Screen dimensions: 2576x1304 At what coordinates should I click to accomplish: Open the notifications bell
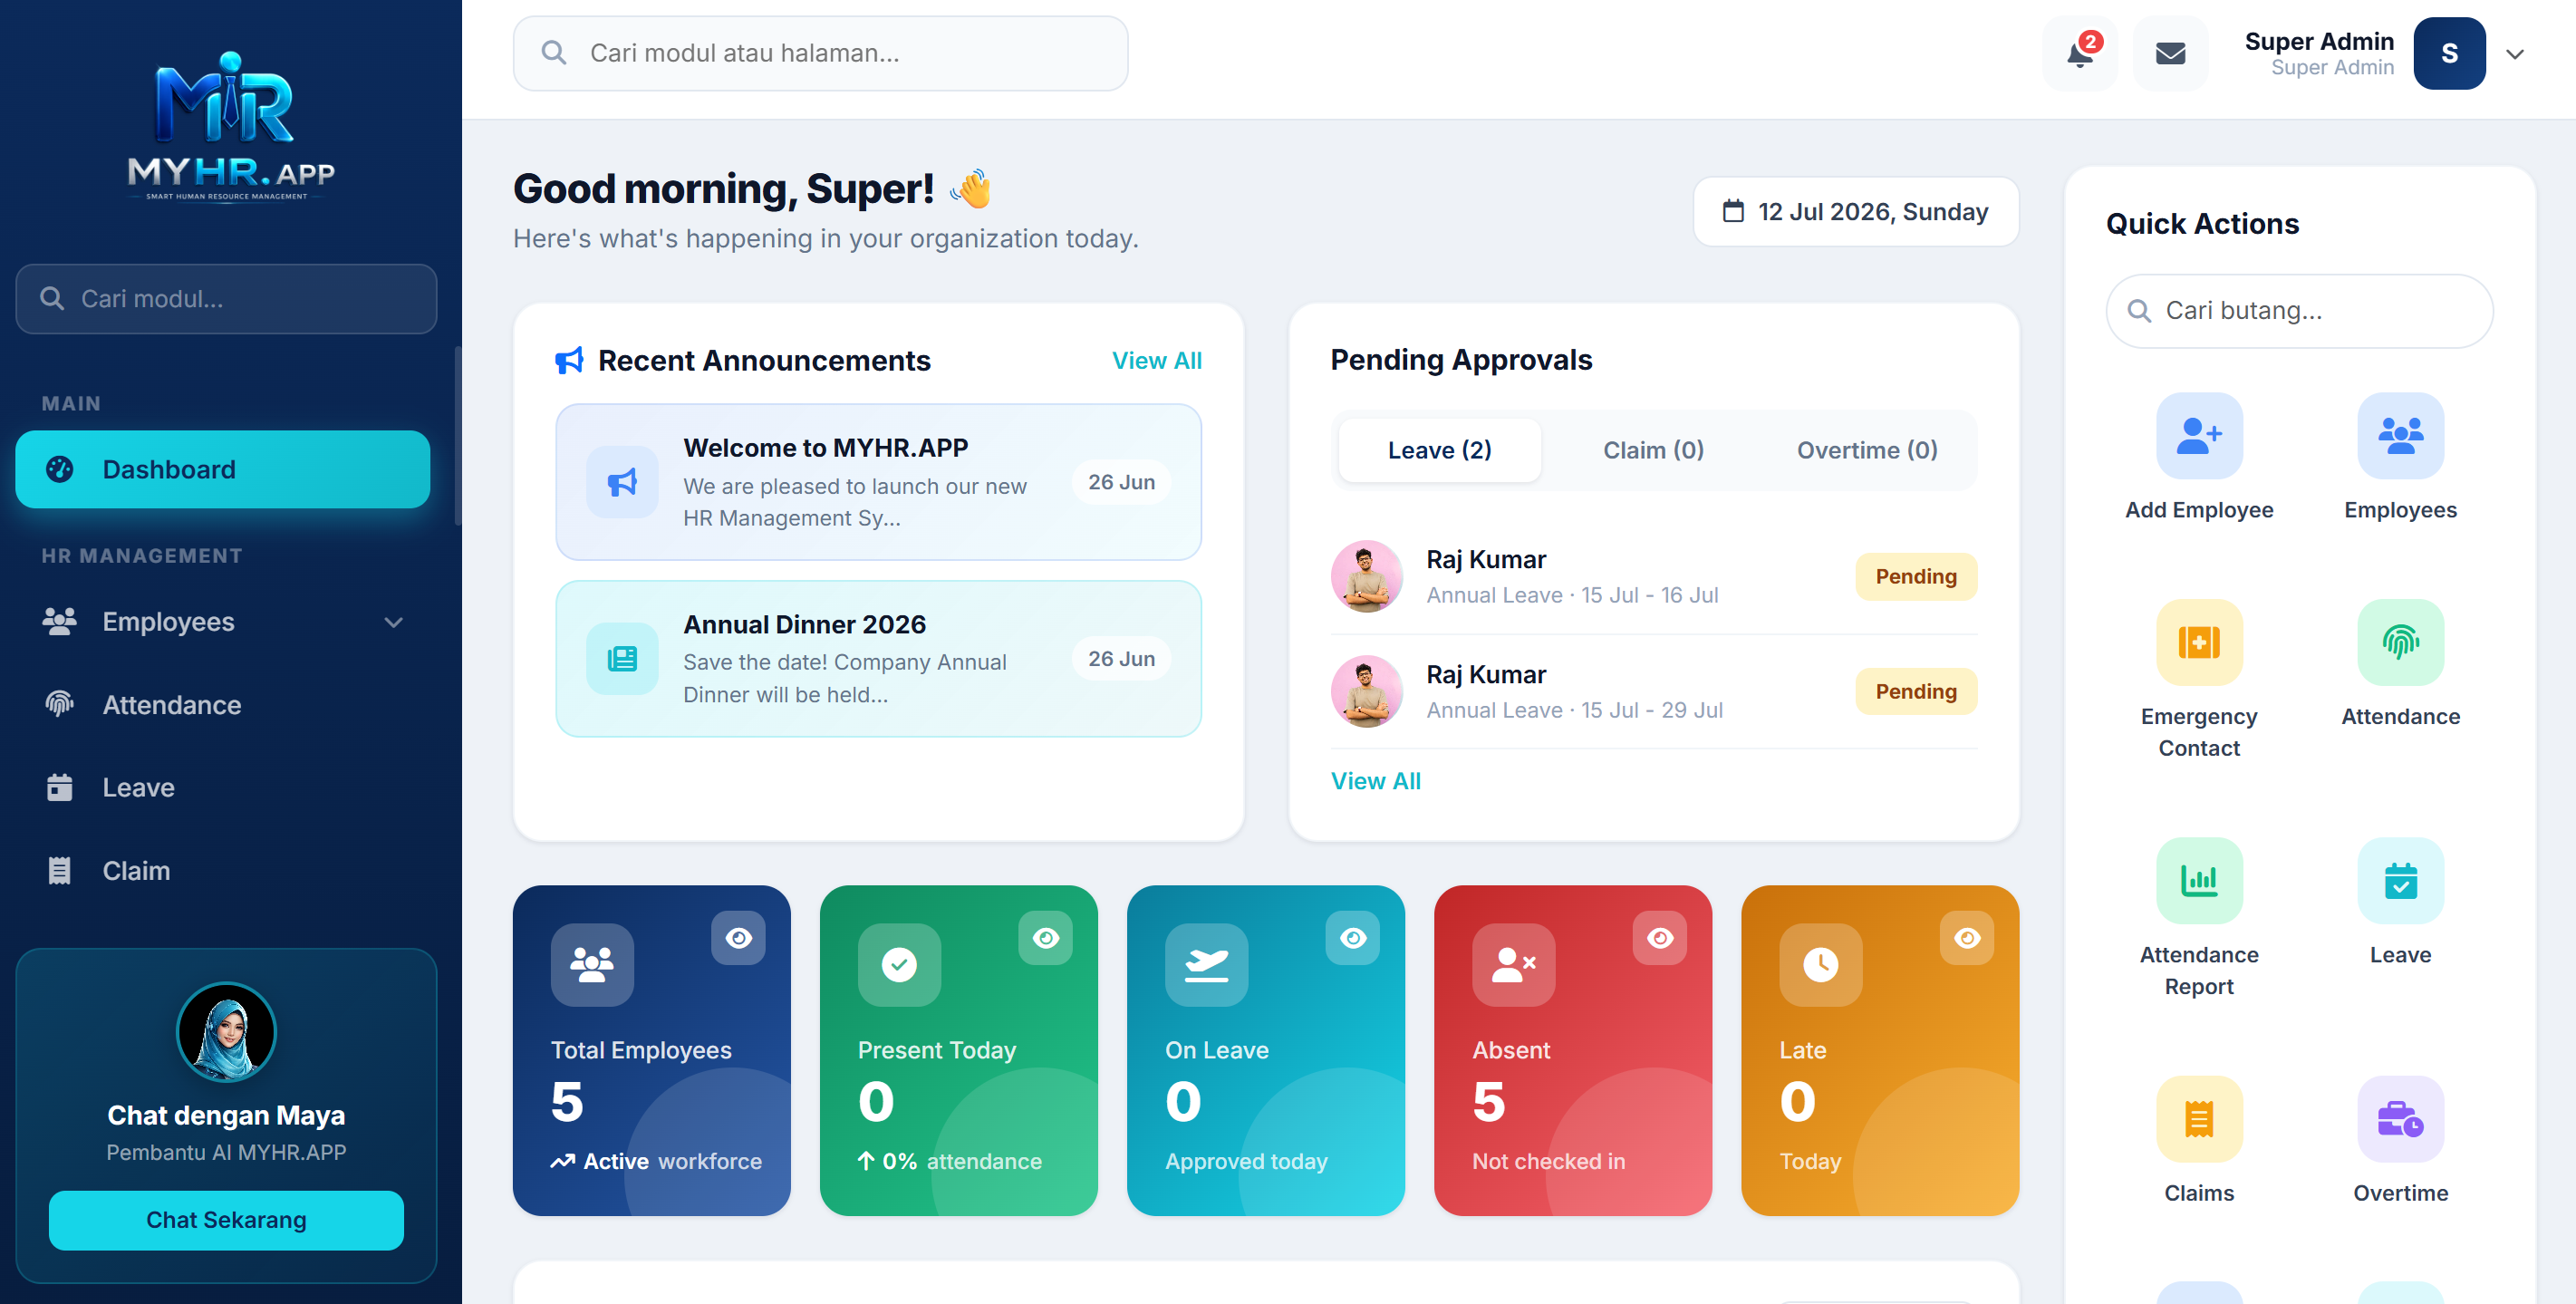(x=2079, y=54)
